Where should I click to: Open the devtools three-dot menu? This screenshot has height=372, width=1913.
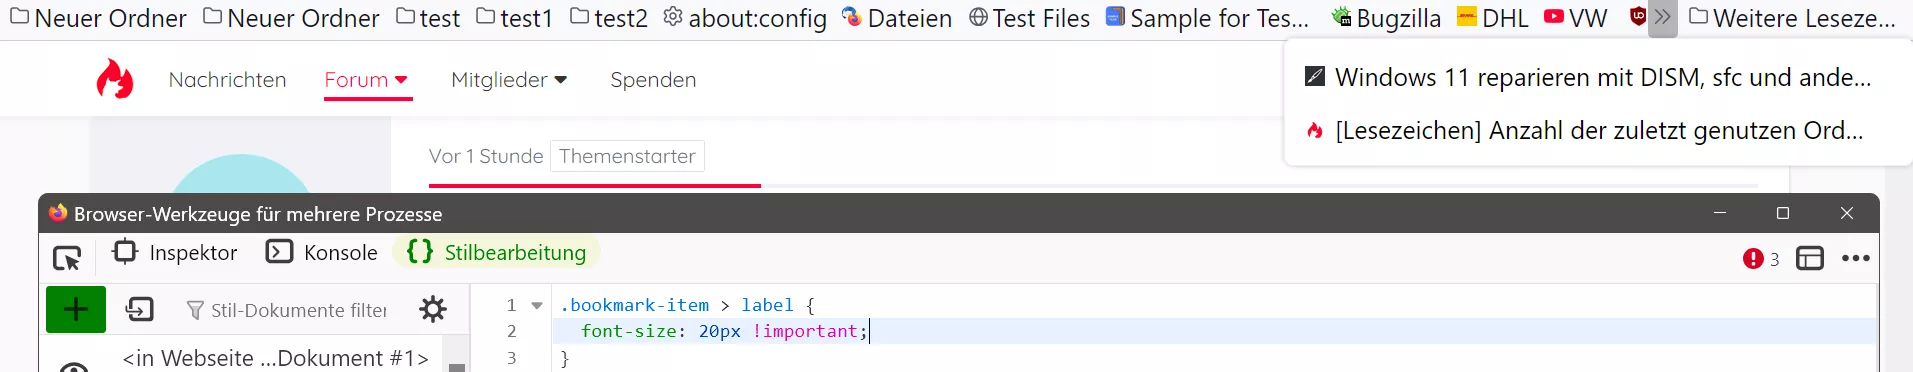[x=1856, y=258]
